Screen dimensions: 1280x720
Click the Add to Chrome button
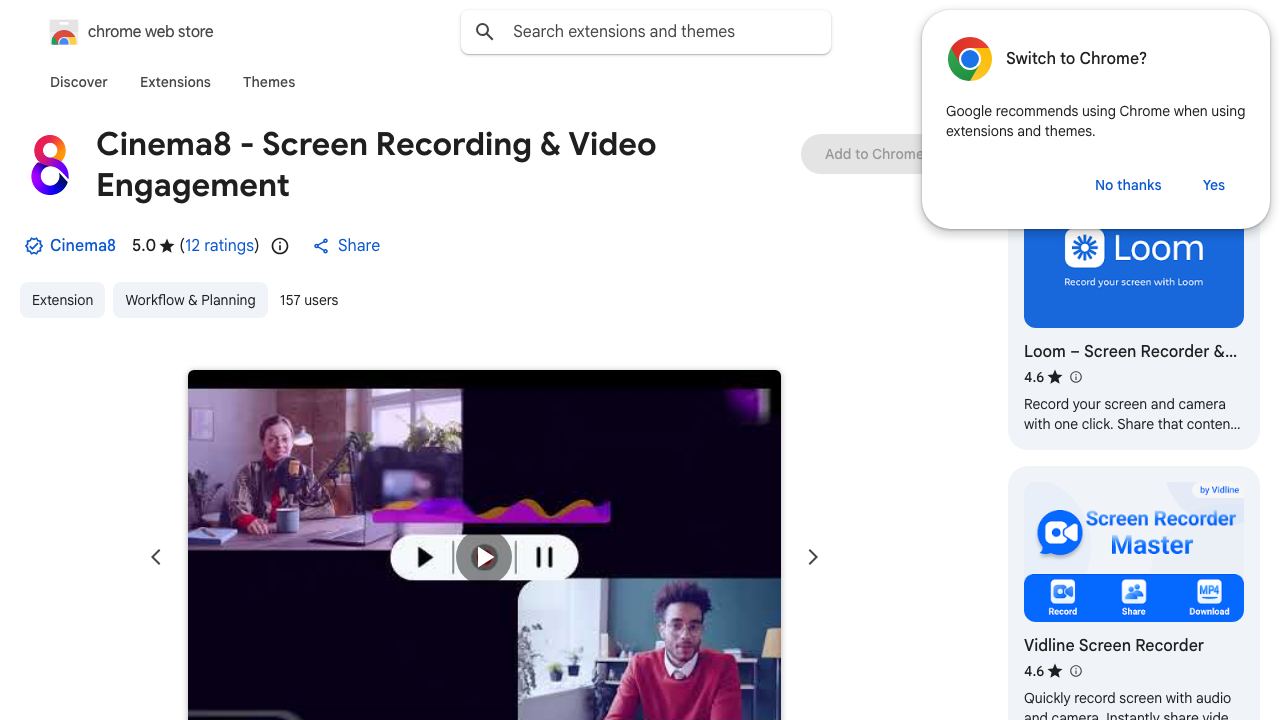click(862, 154)
